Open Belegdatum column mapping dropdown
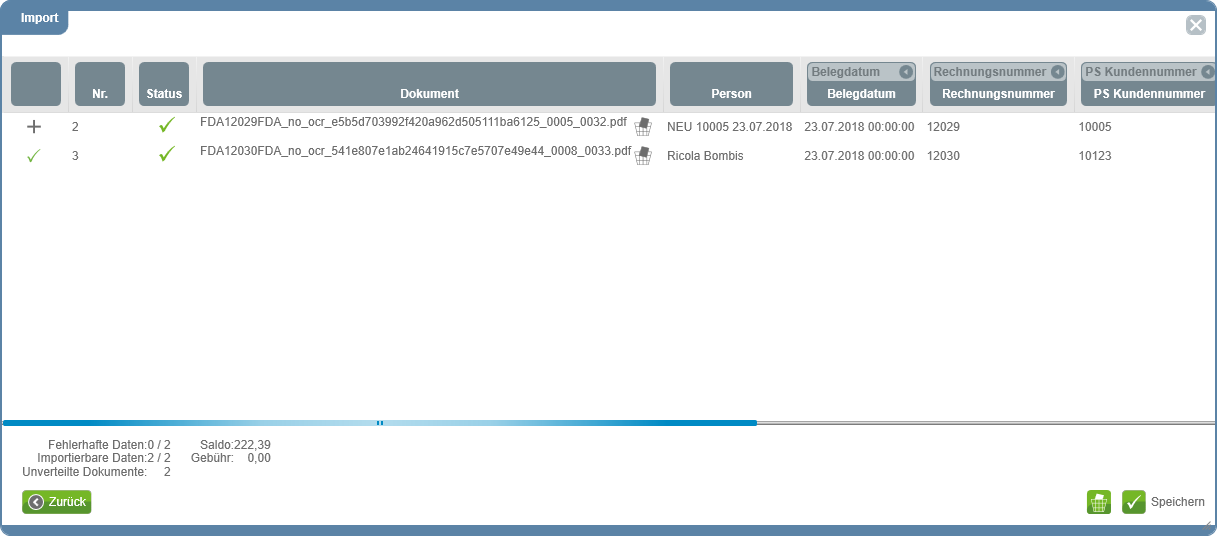The image size is (1217, 536). 905,72
